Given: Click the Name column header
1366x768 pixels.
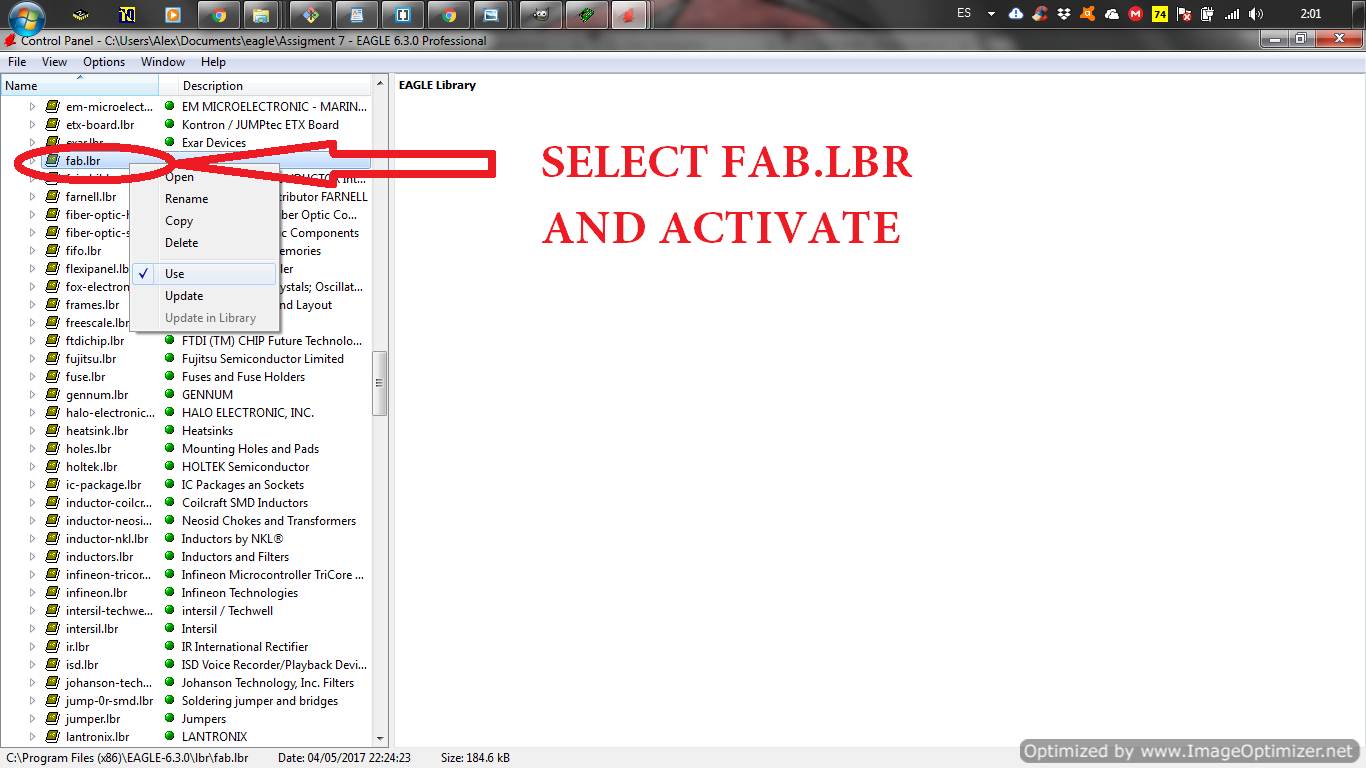Looking at the screenshot, I should [x=79, y=86].
